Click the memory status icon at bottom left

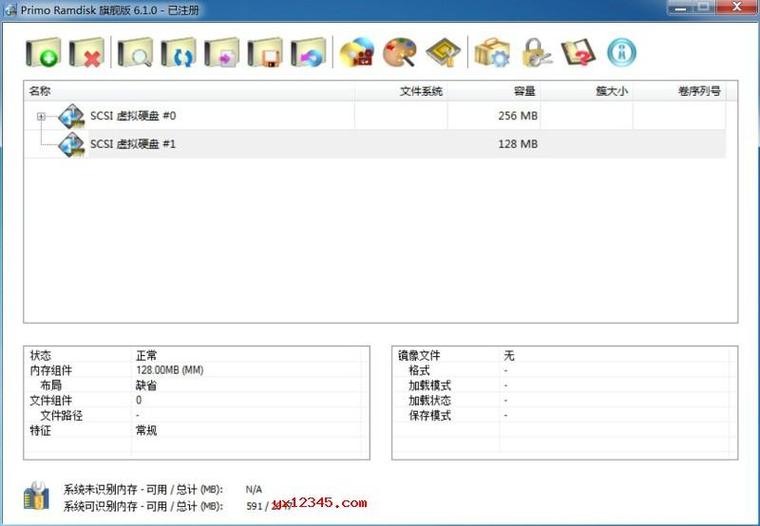(x=36, y=496)
